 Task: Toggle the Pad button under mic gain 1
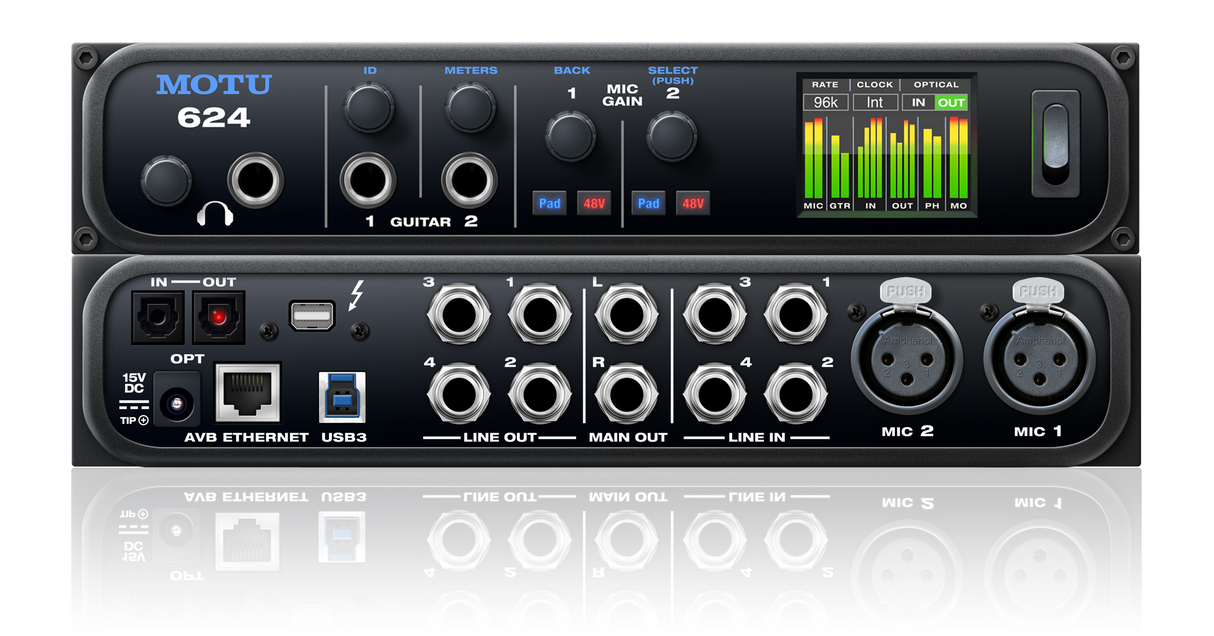point(549,203)
